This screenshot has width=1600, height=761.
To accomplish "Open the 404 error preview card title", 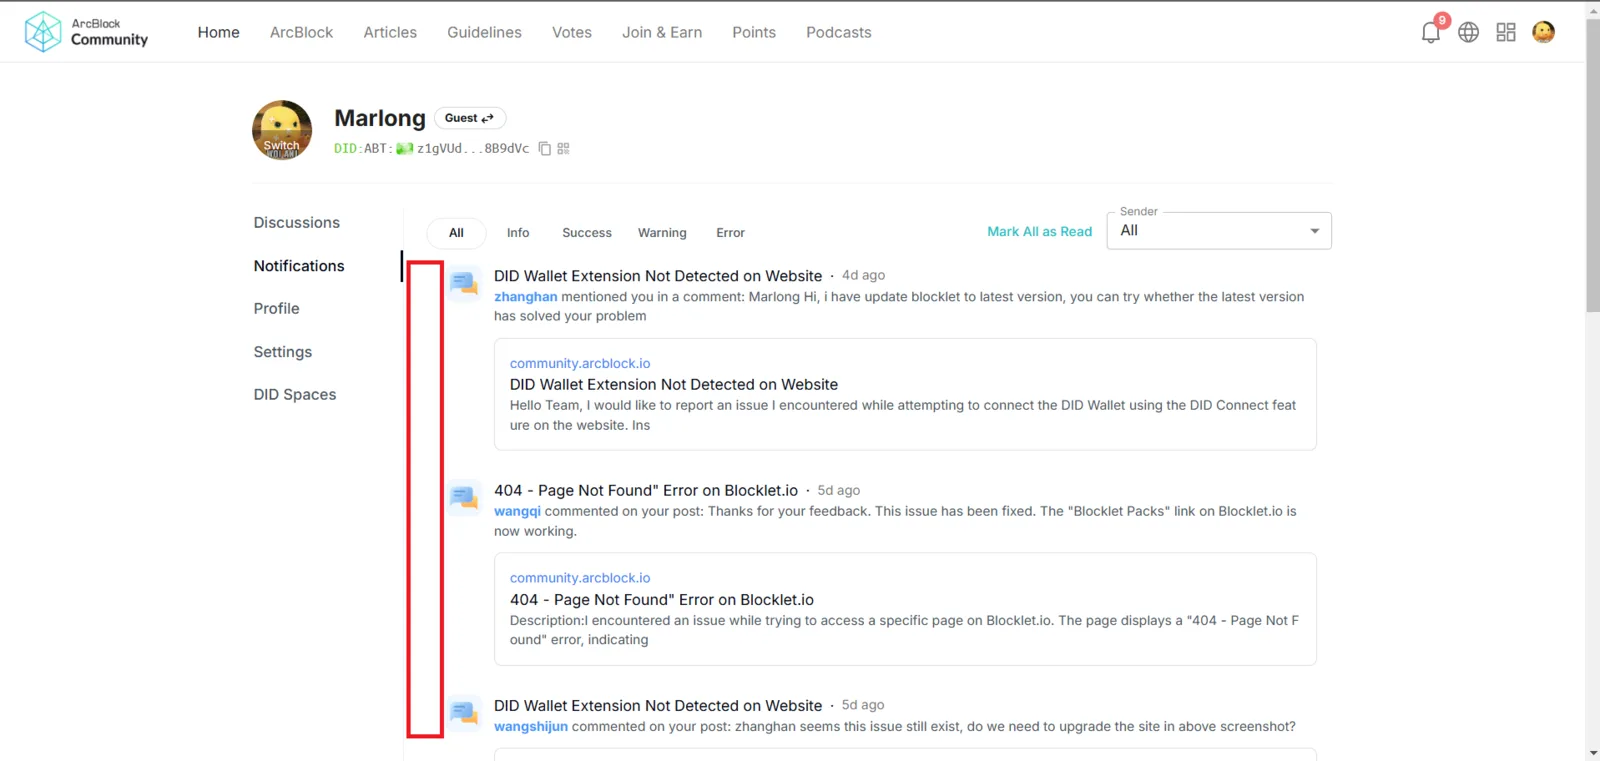I will (x=662, y=600).
